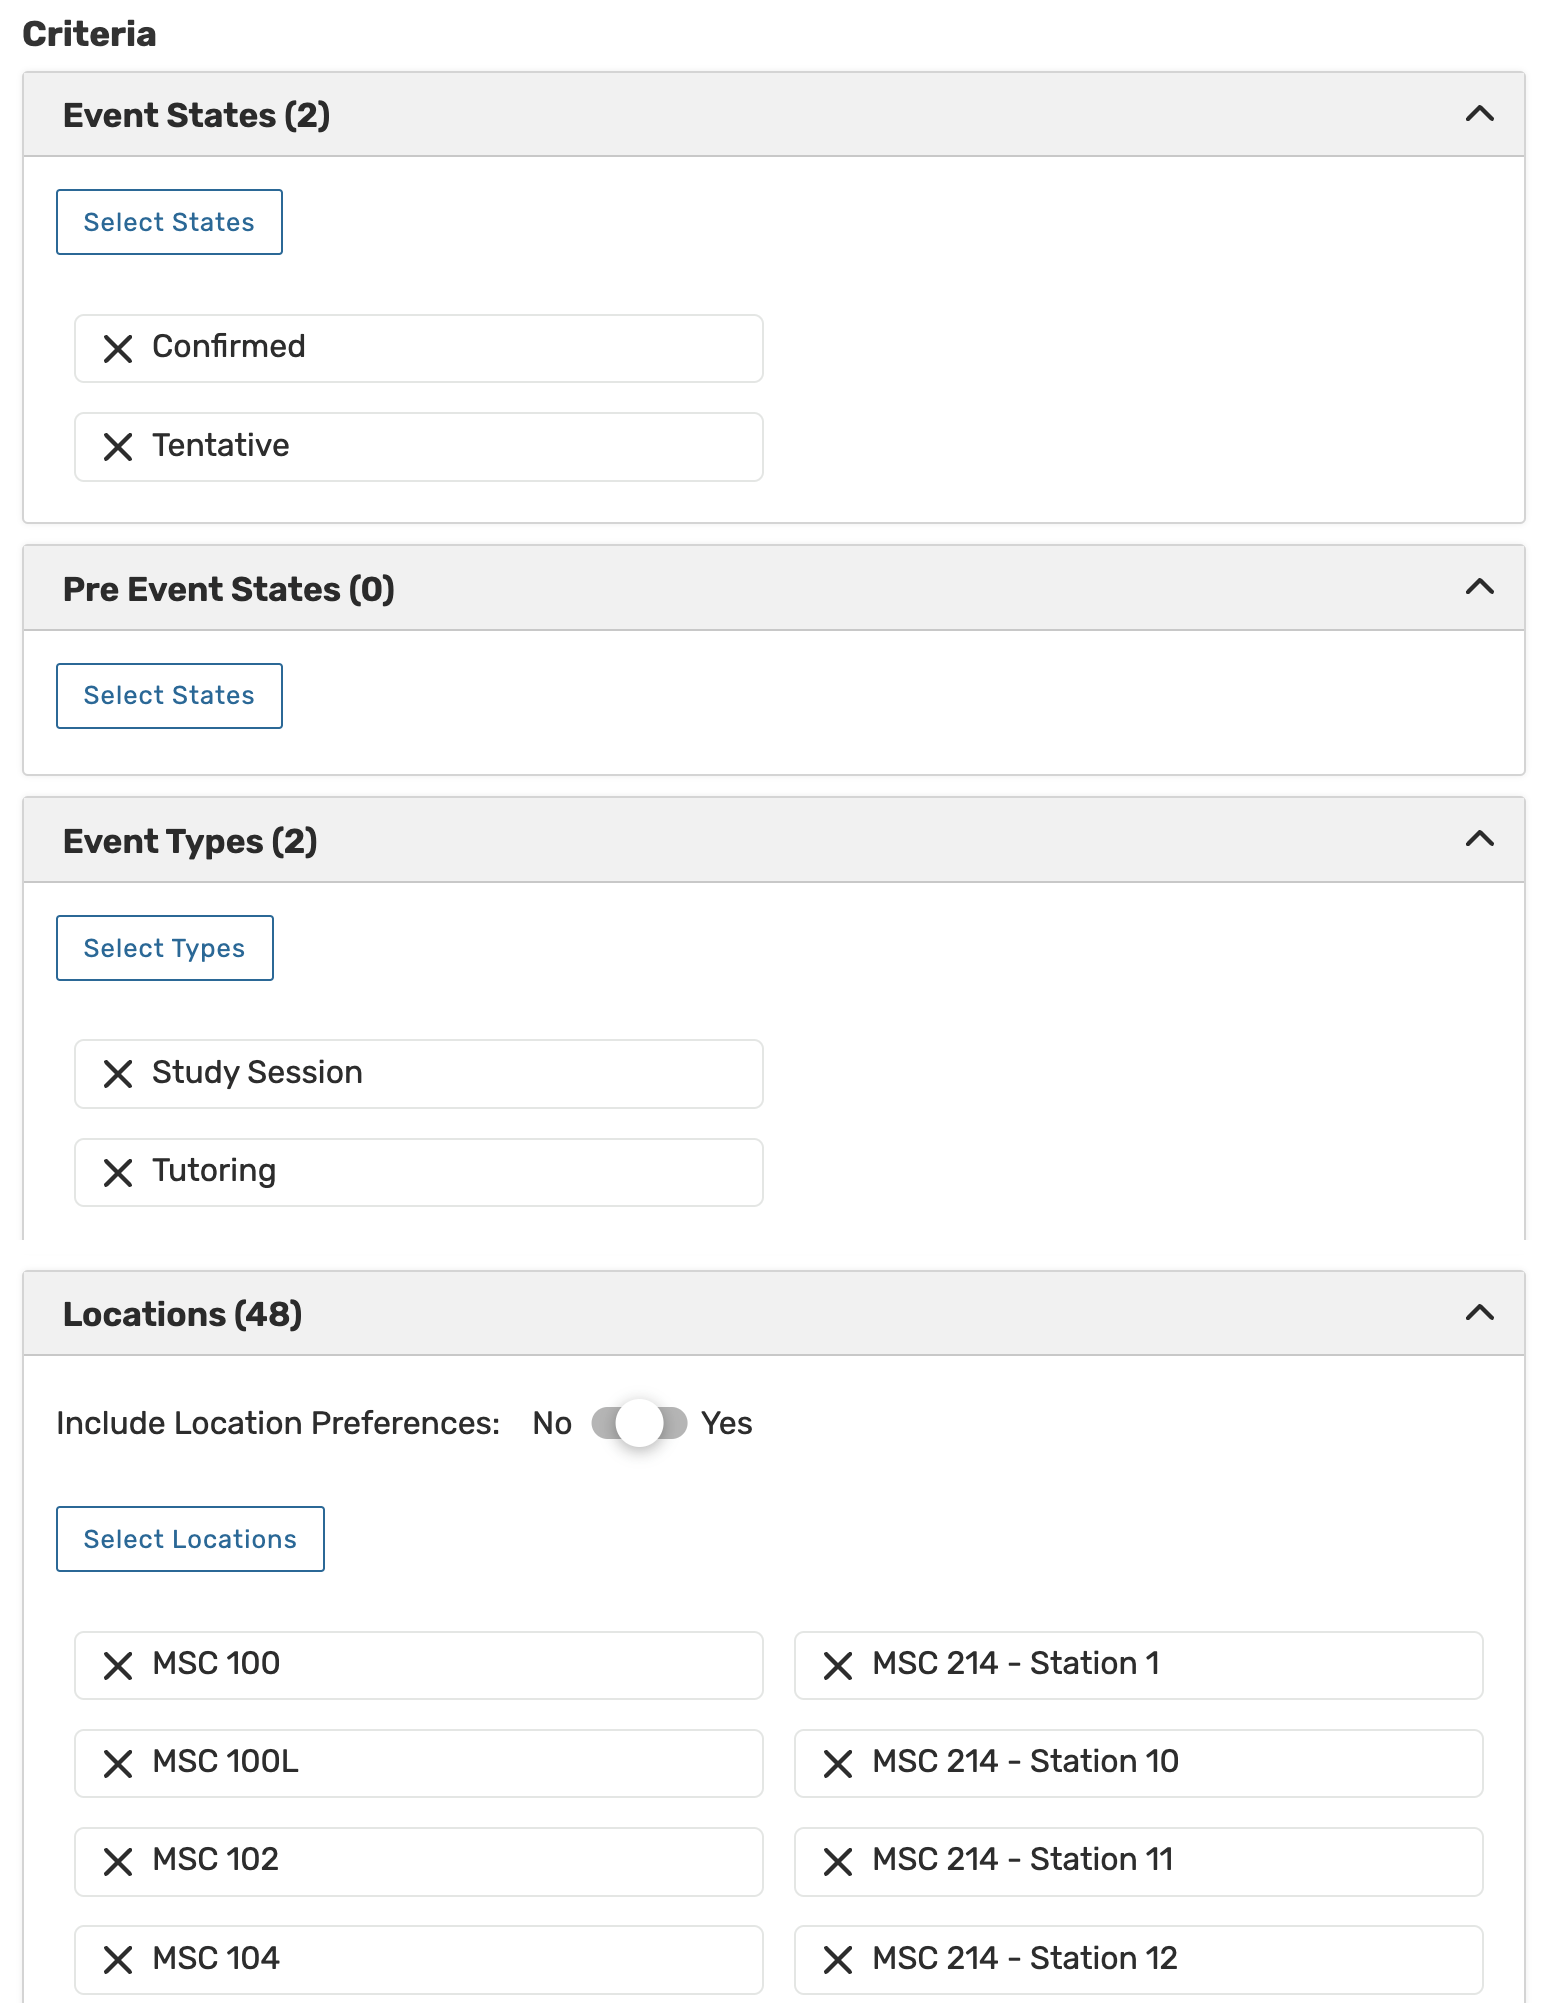This screenshot has height=2003, width=1545.
Task: Remove the Tentative event state
Action: click(118, 447)
